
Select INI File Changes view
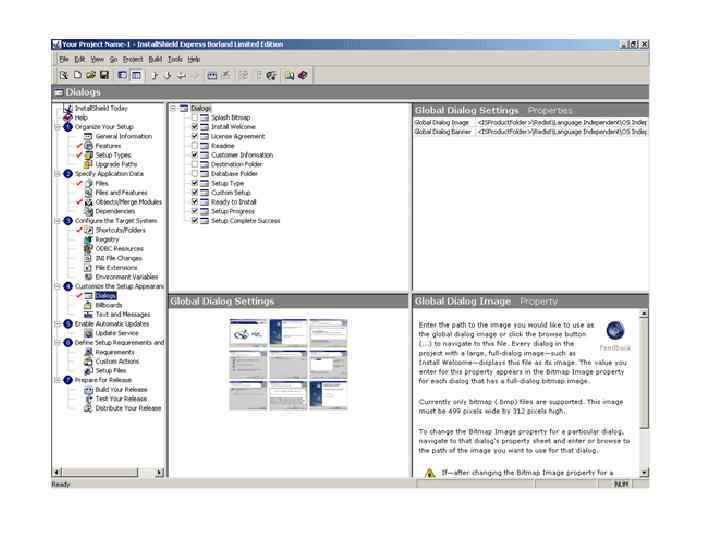[119, 258]
